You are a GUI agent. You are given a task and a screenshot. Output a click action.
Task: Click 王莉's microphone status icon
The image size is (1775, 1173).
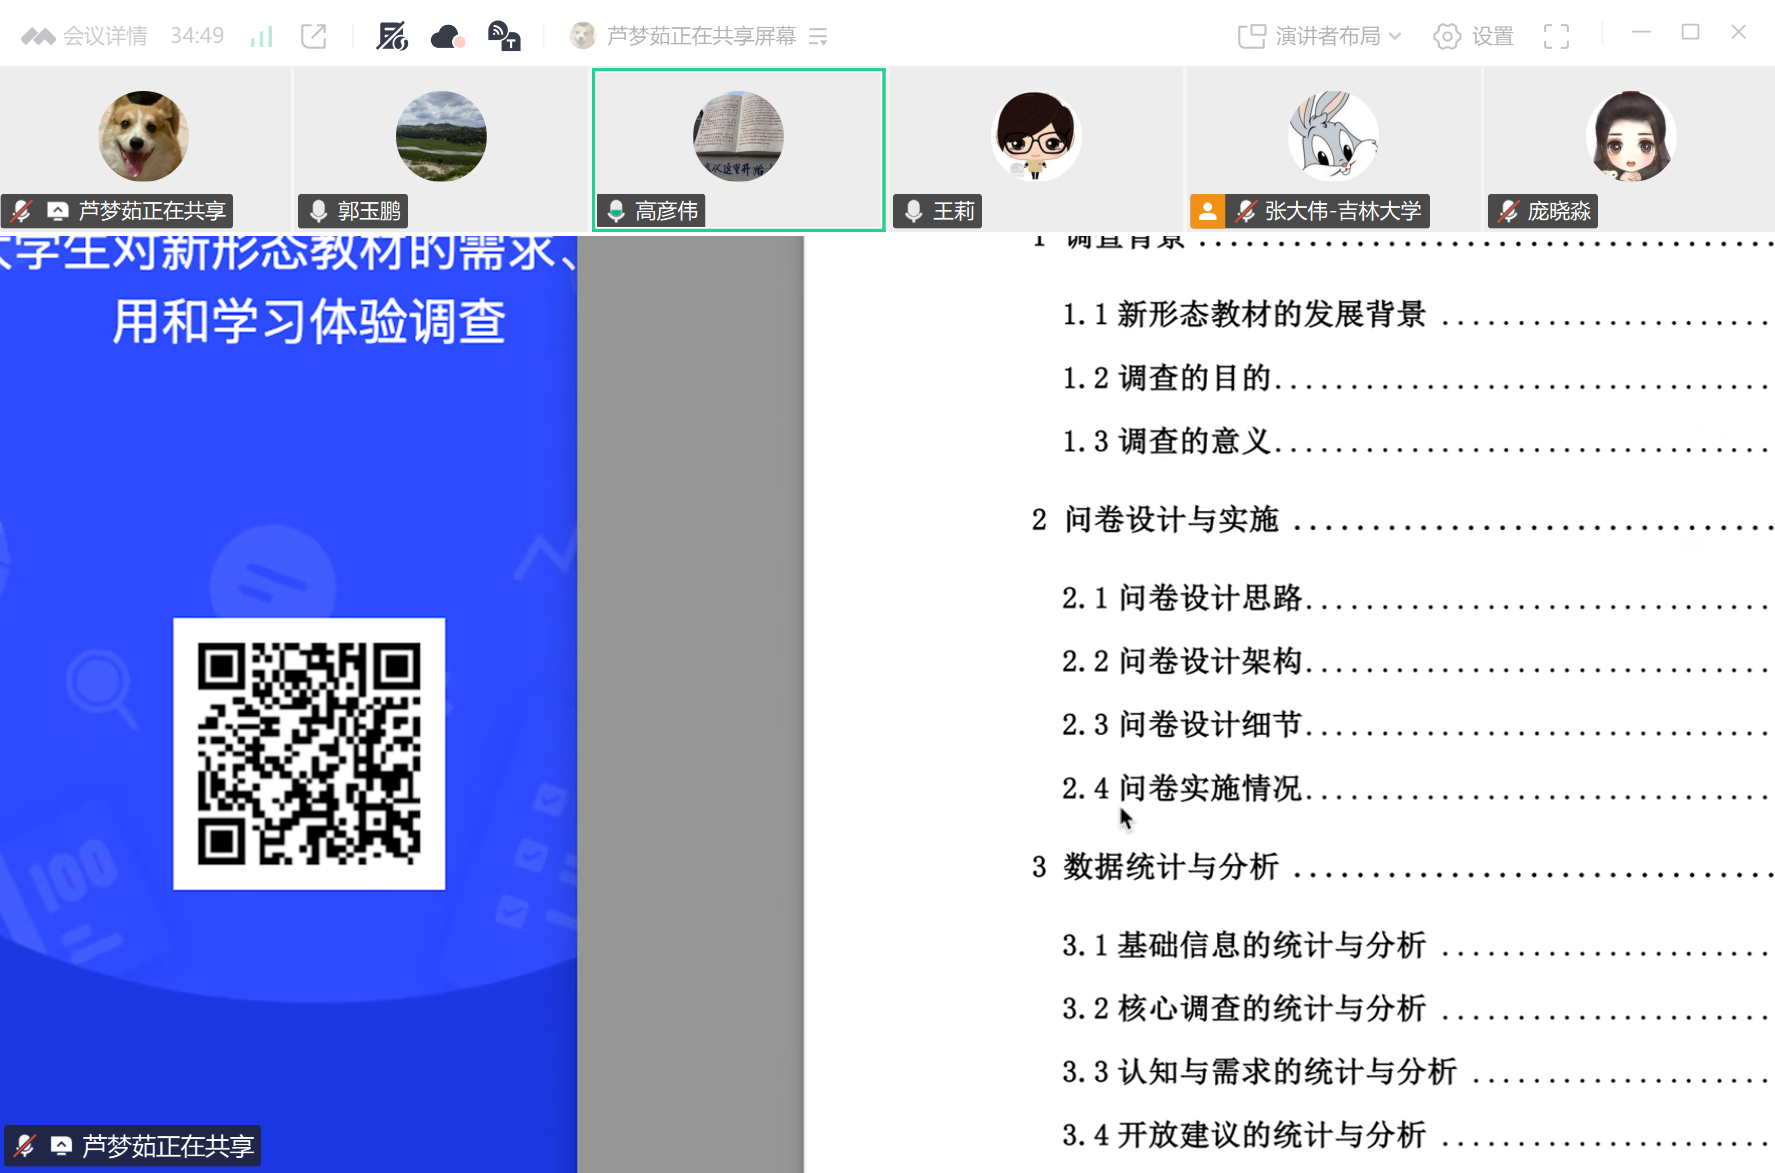pos(913,211)
